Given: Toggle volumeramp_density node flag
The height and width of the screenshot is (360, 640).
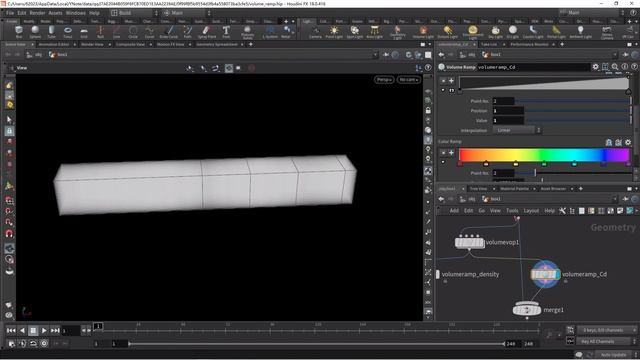Looking at the screenshot, I should pyautogui.click(x=438, y=274).
